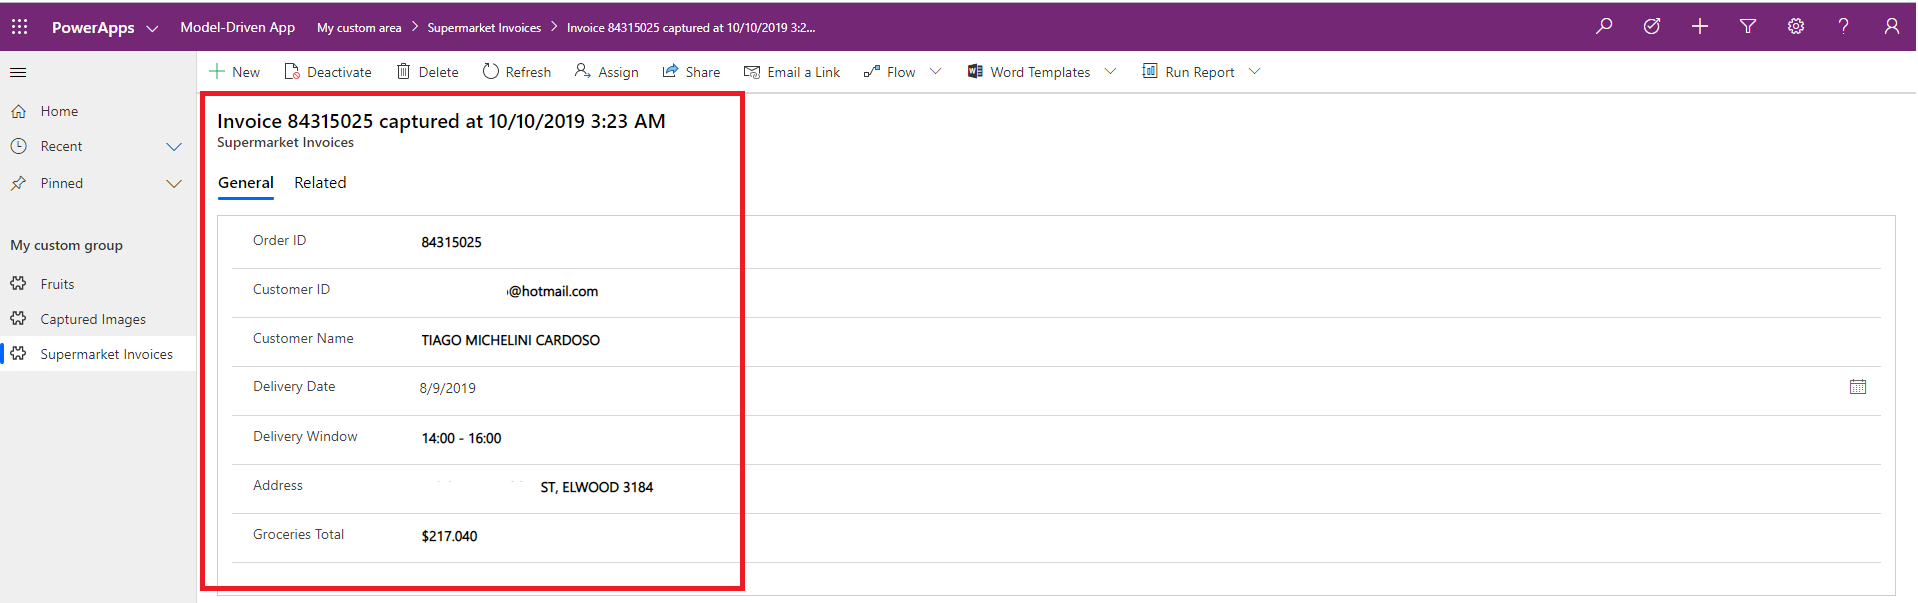Open the Word Templates dropdown arrow
The width and height of the screenshot is (1918, 603).
1110,72
